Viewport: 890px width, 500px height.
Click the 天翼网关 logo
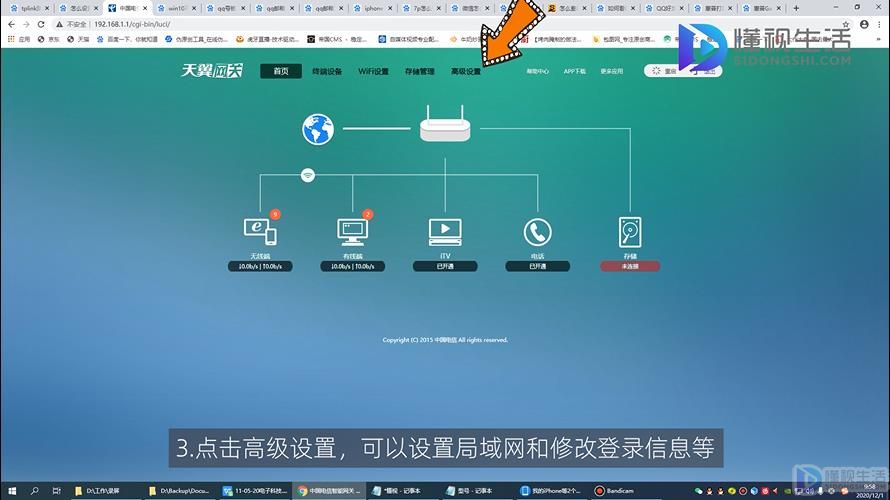tap(212, 70)
